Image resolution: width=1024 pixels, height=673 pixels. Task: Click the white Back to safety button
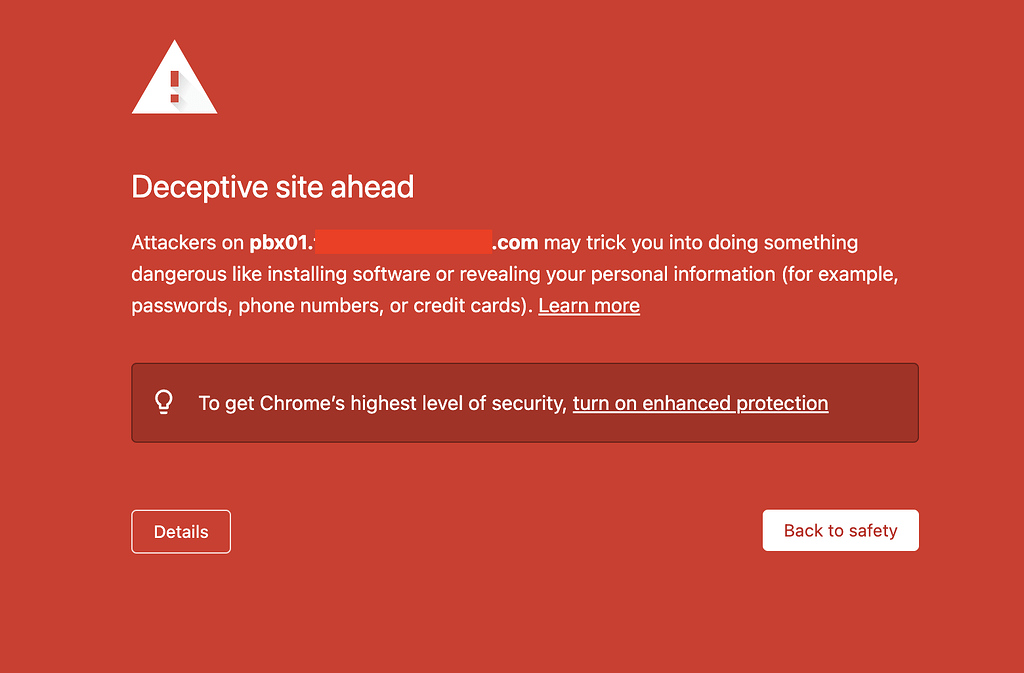point(840,530)
